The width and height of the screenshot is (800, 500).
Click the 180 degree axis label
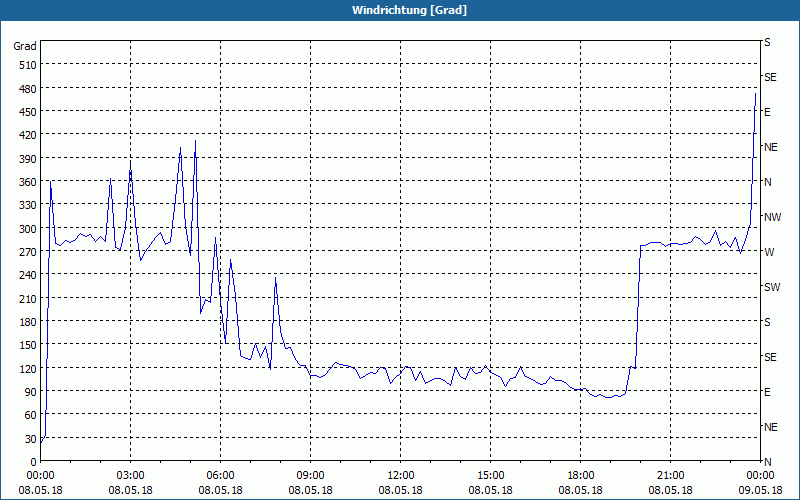[x=28, y=322]
